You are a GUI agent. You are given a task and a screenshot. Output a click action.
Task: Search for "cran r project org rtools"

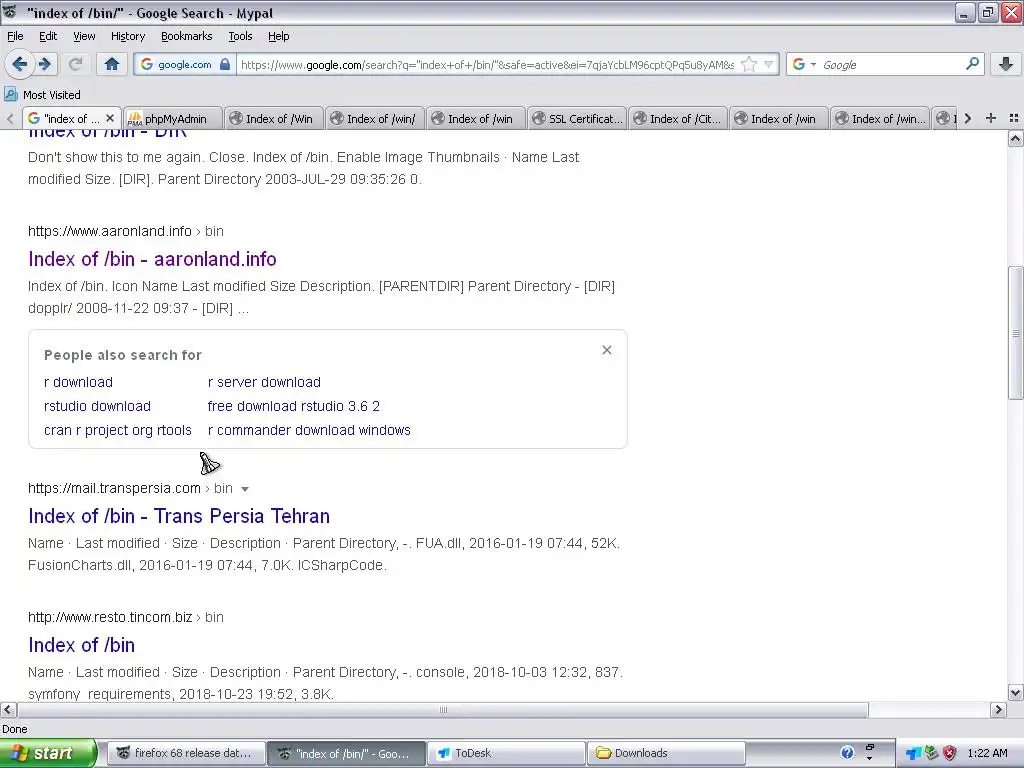click(x=118, y=430)
